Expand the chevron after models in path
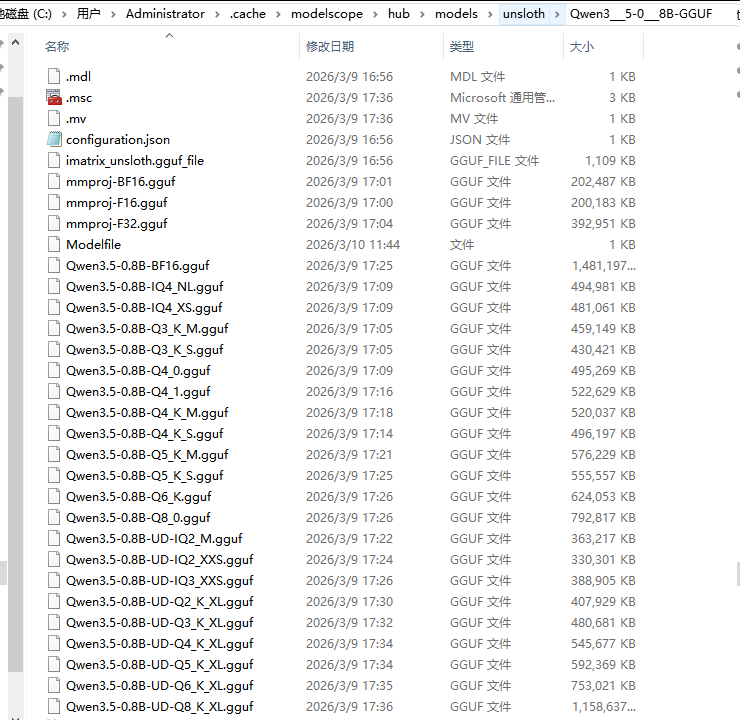 click(490, 14)
